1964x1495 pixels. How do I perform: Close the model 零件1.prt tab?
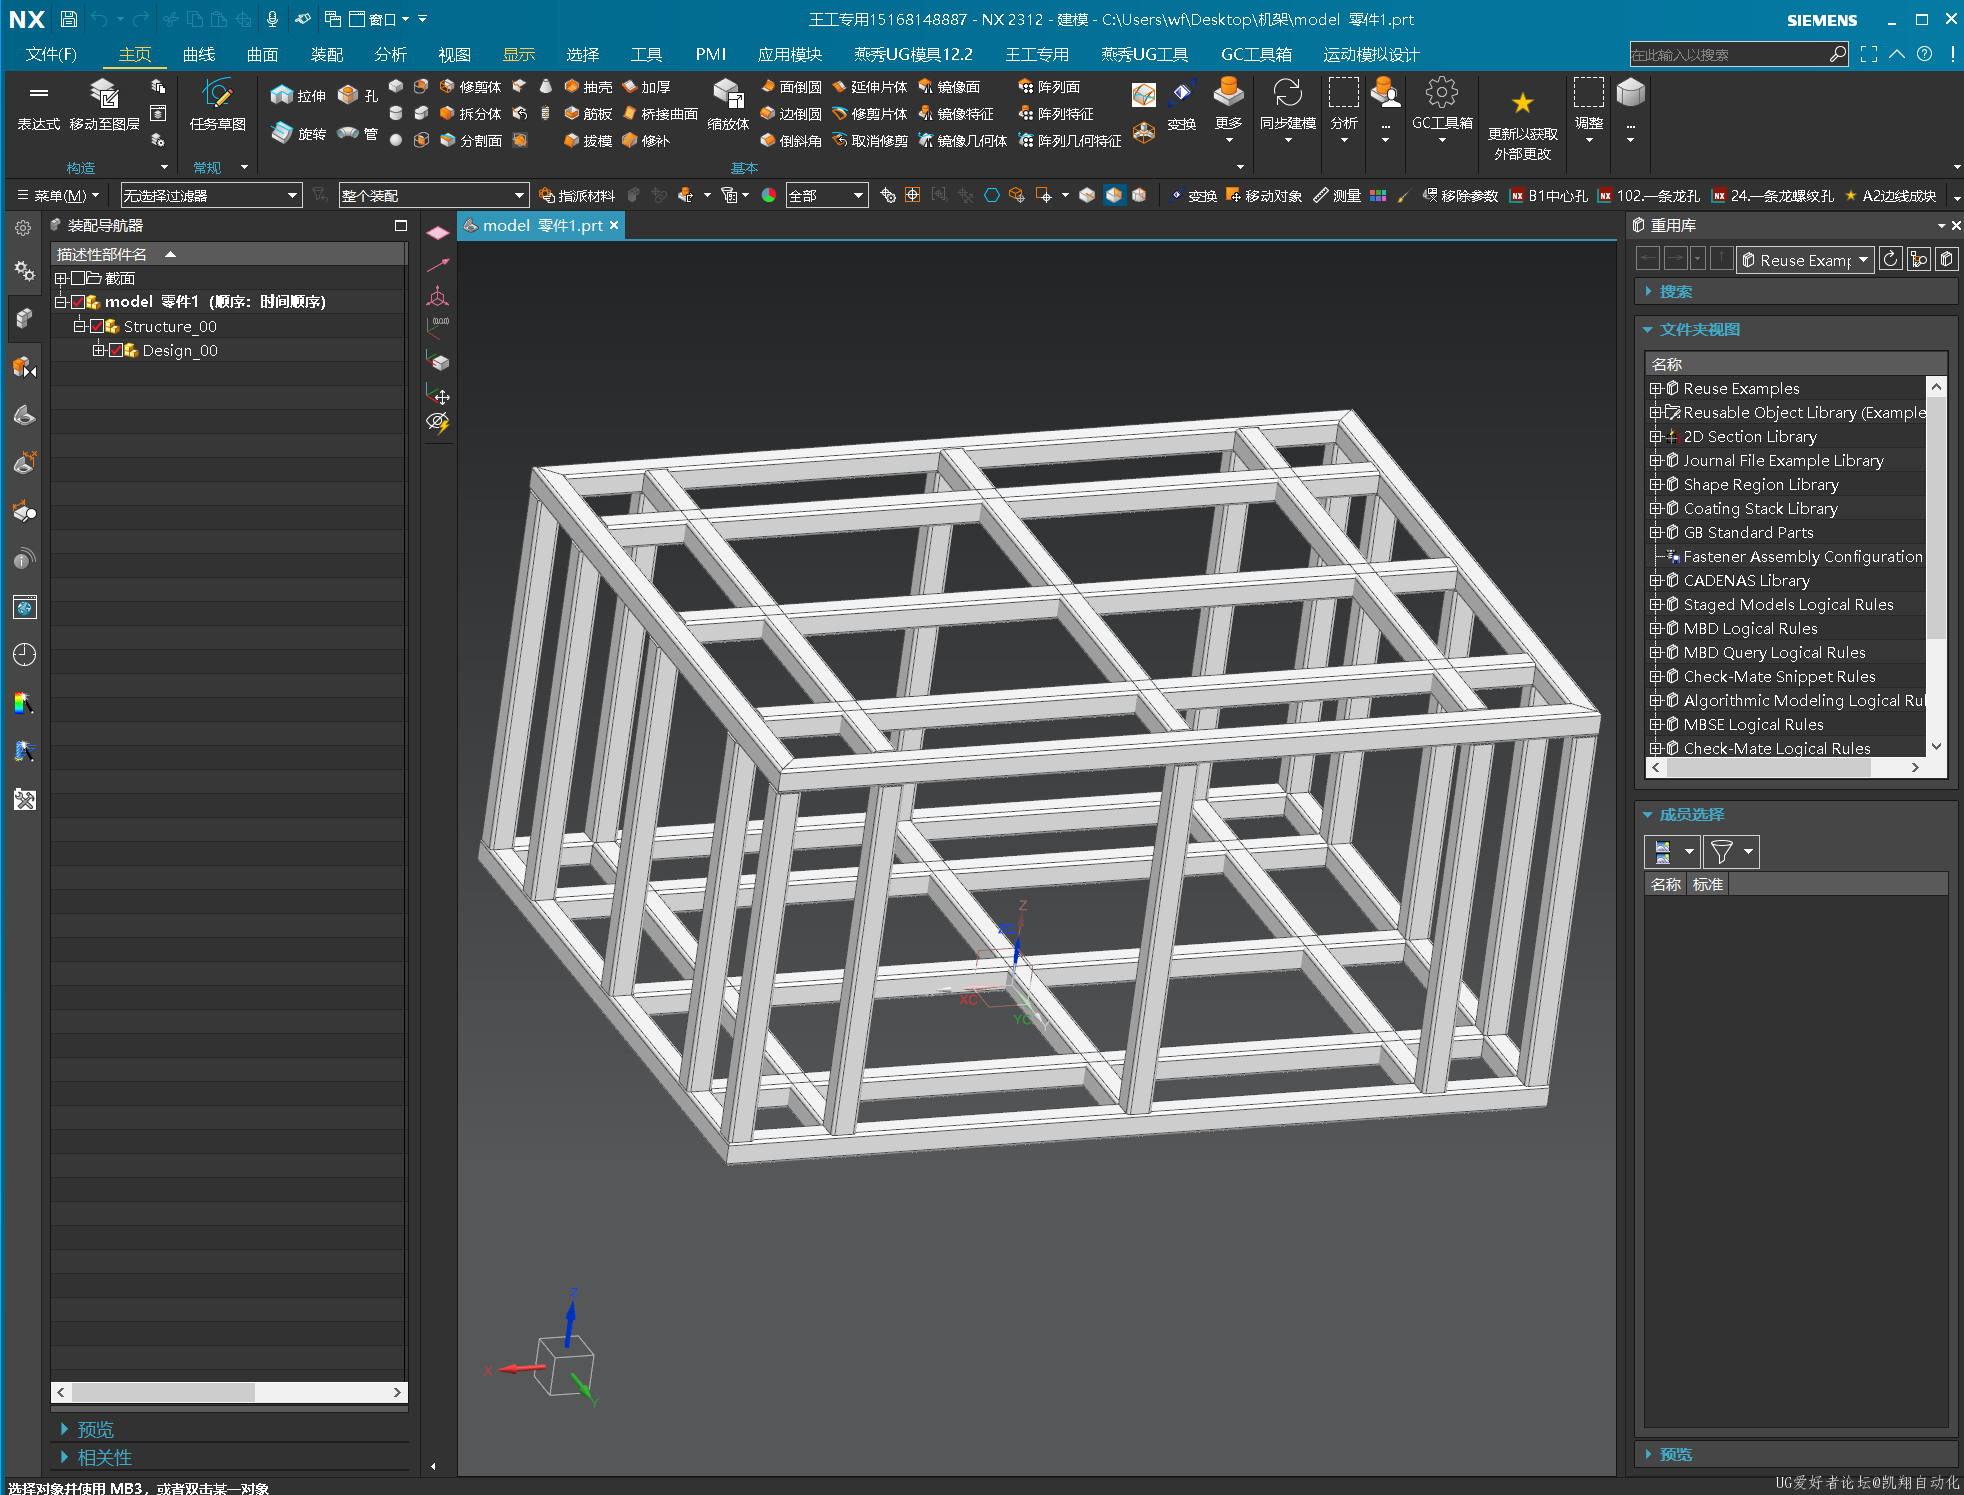pos(614,225)
